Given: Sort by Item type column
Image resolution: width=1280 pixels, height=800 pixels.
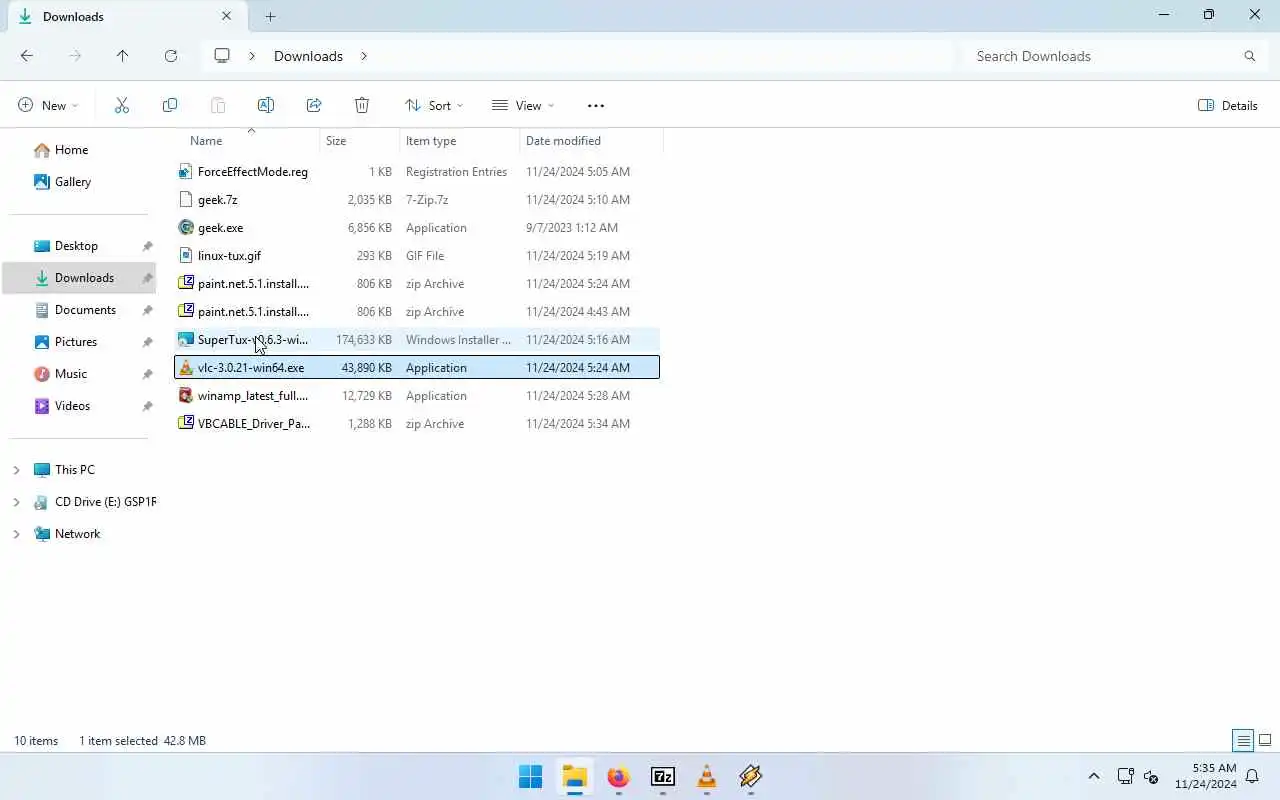Looking at the screenshot, I should click(x=460, y=141).
